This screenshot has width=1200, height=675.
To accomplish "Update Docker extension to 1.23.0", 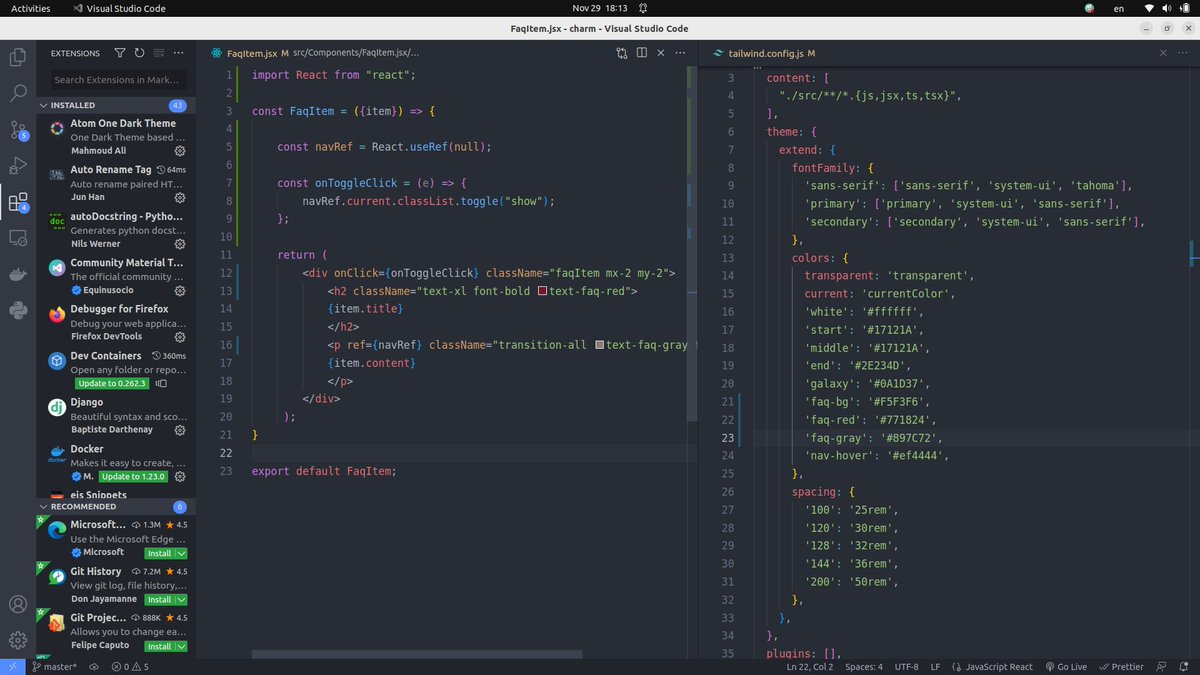I will tap(133, 476).
